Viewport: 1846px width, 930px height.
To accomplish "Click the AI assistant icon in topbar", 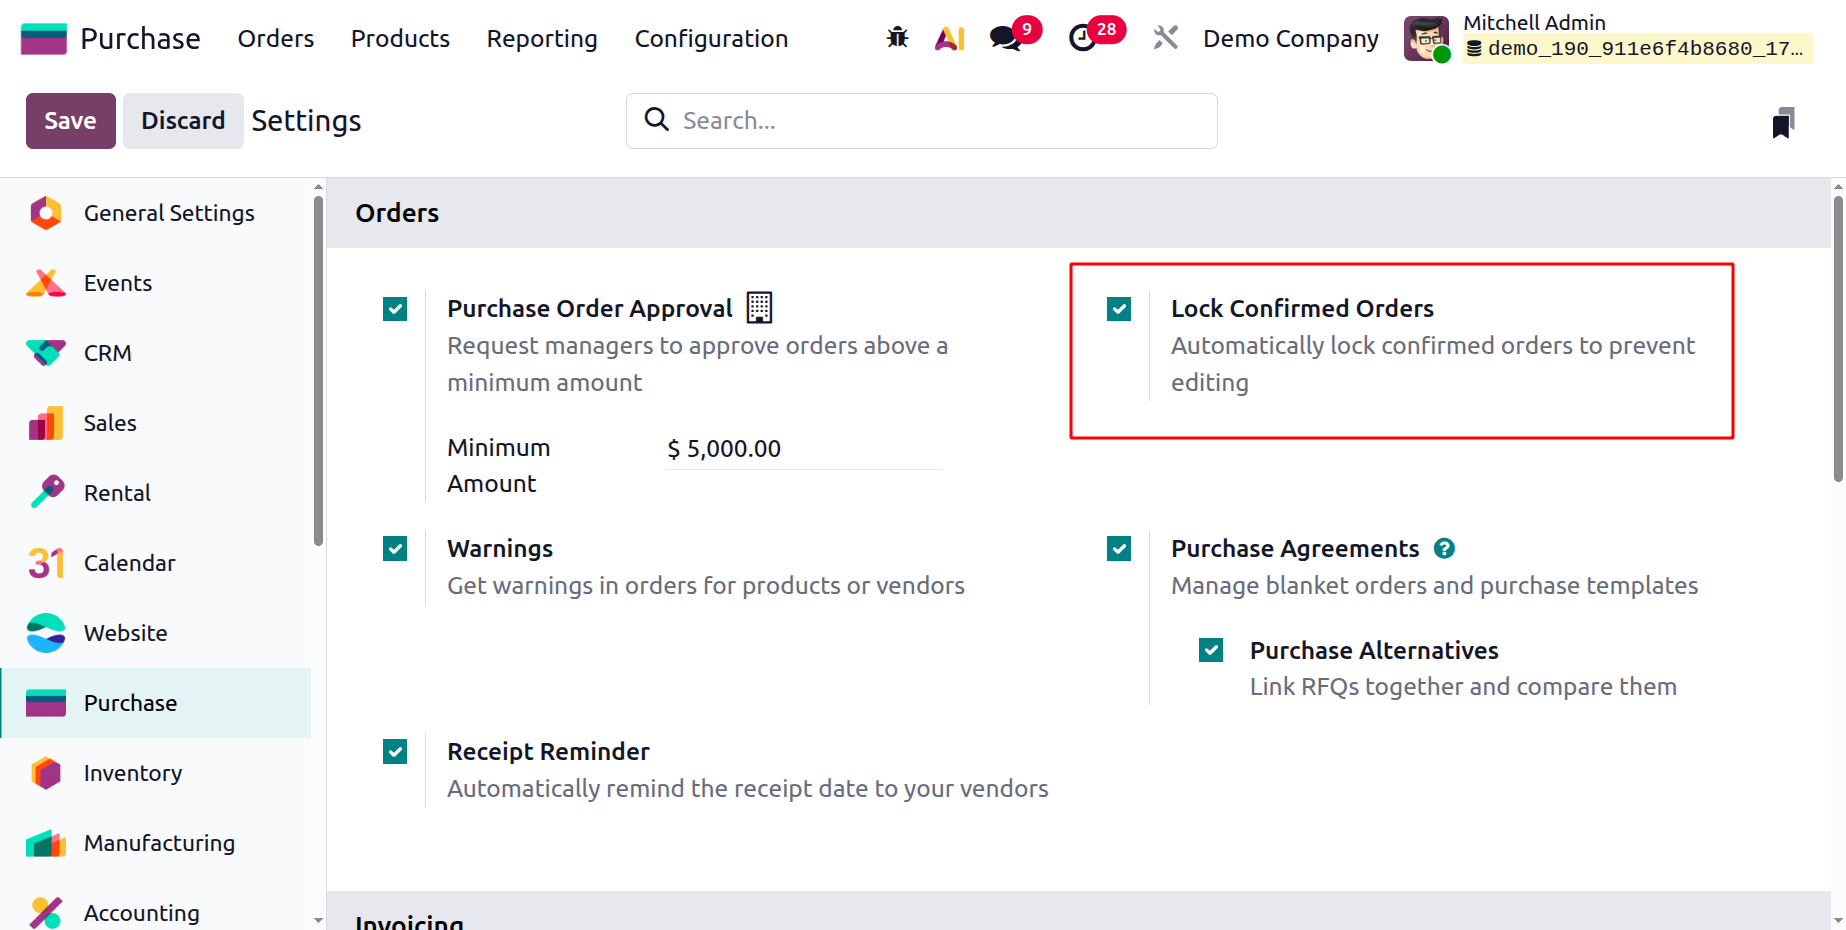I will pyautogui.click(x=948, y=37).
